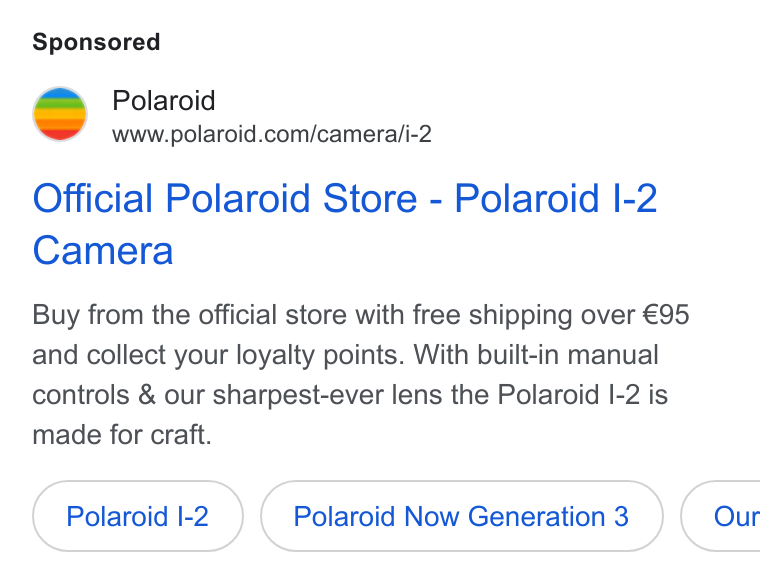This screenshot has width=760, height=584.
Task: Open the Polaroid Now Generation 3 chip
Action: pos(461,516)
